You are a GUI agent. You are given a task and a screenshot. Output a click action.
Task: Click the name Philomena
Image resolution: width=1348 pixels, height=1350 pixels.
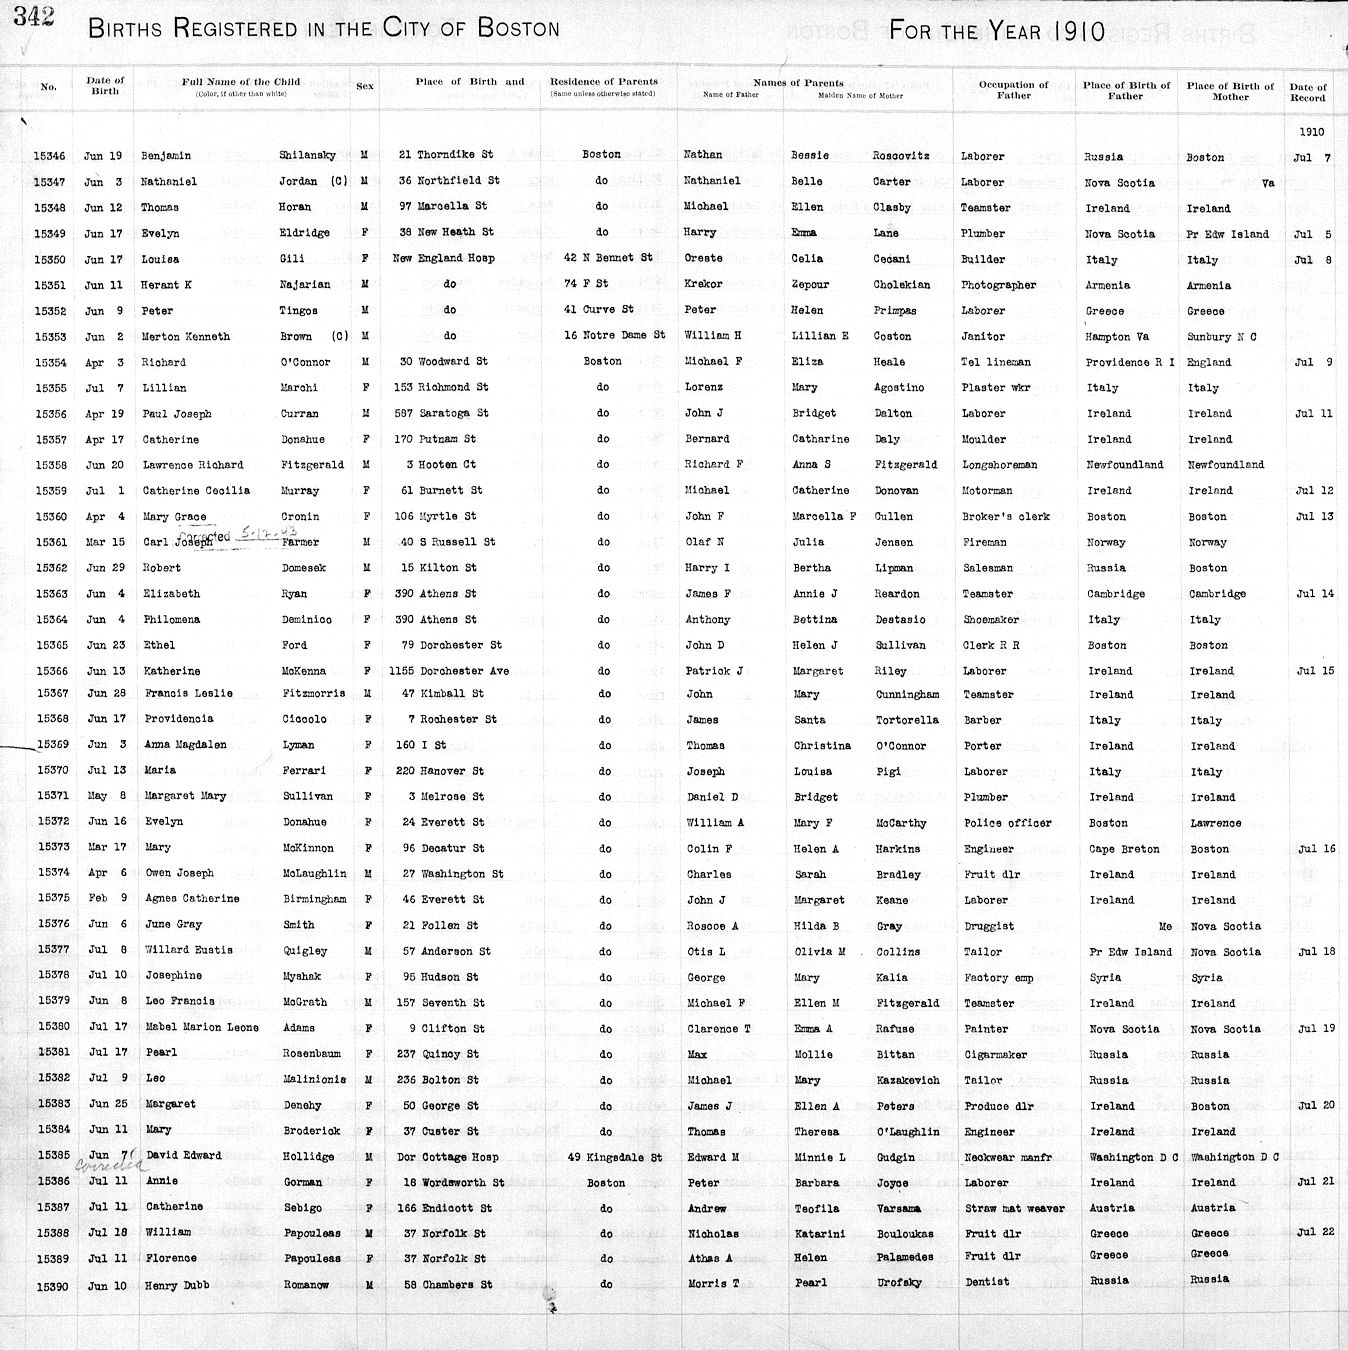pos(171,620)
